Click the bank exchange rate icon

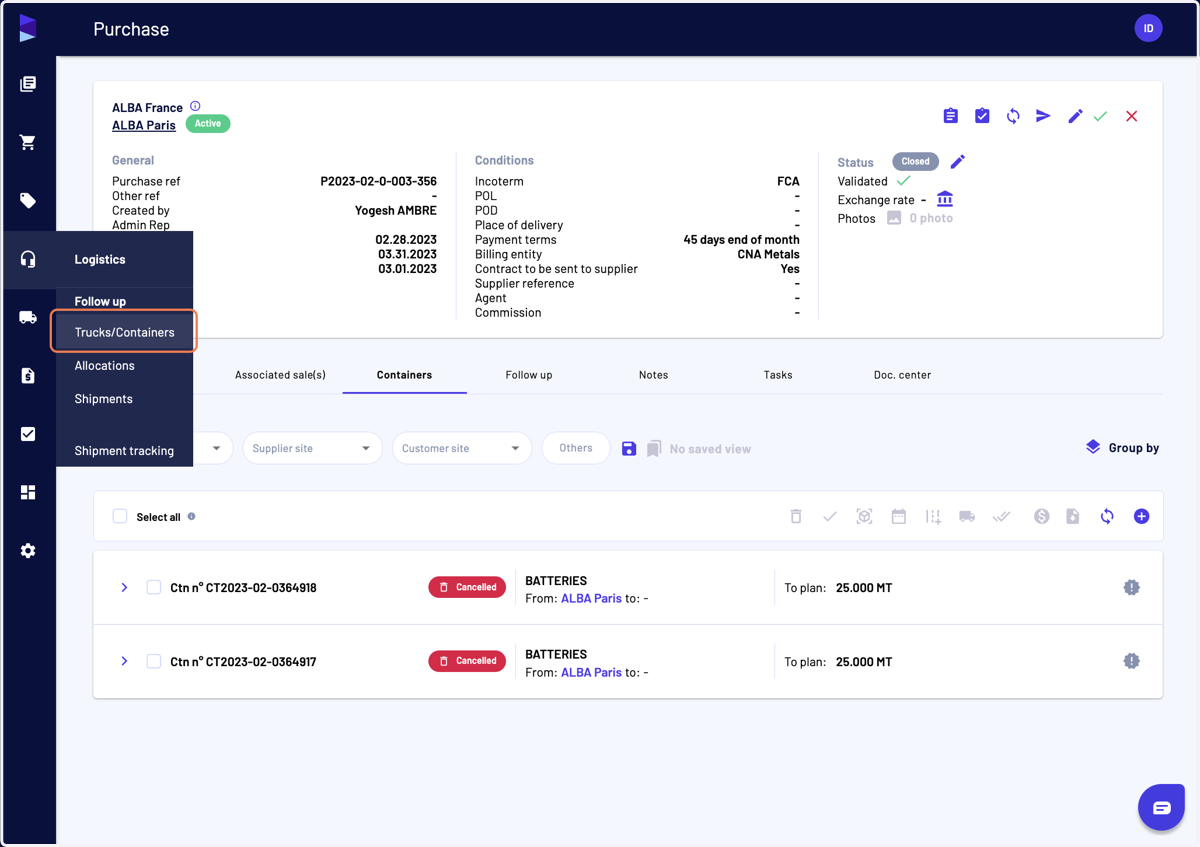(945, 199)
